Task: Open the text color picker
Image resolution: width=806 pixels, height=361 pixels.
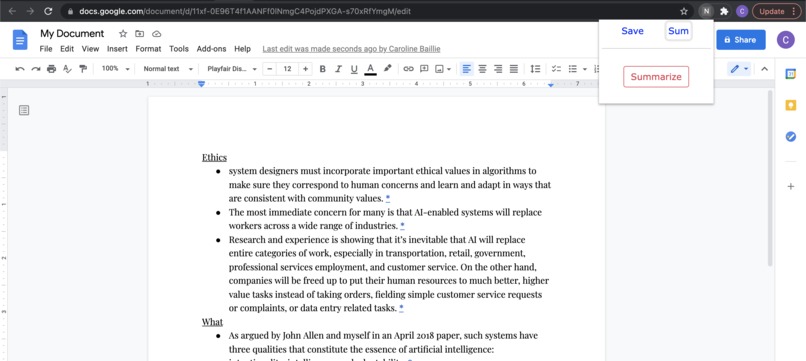Action: [x=370, y=69]
